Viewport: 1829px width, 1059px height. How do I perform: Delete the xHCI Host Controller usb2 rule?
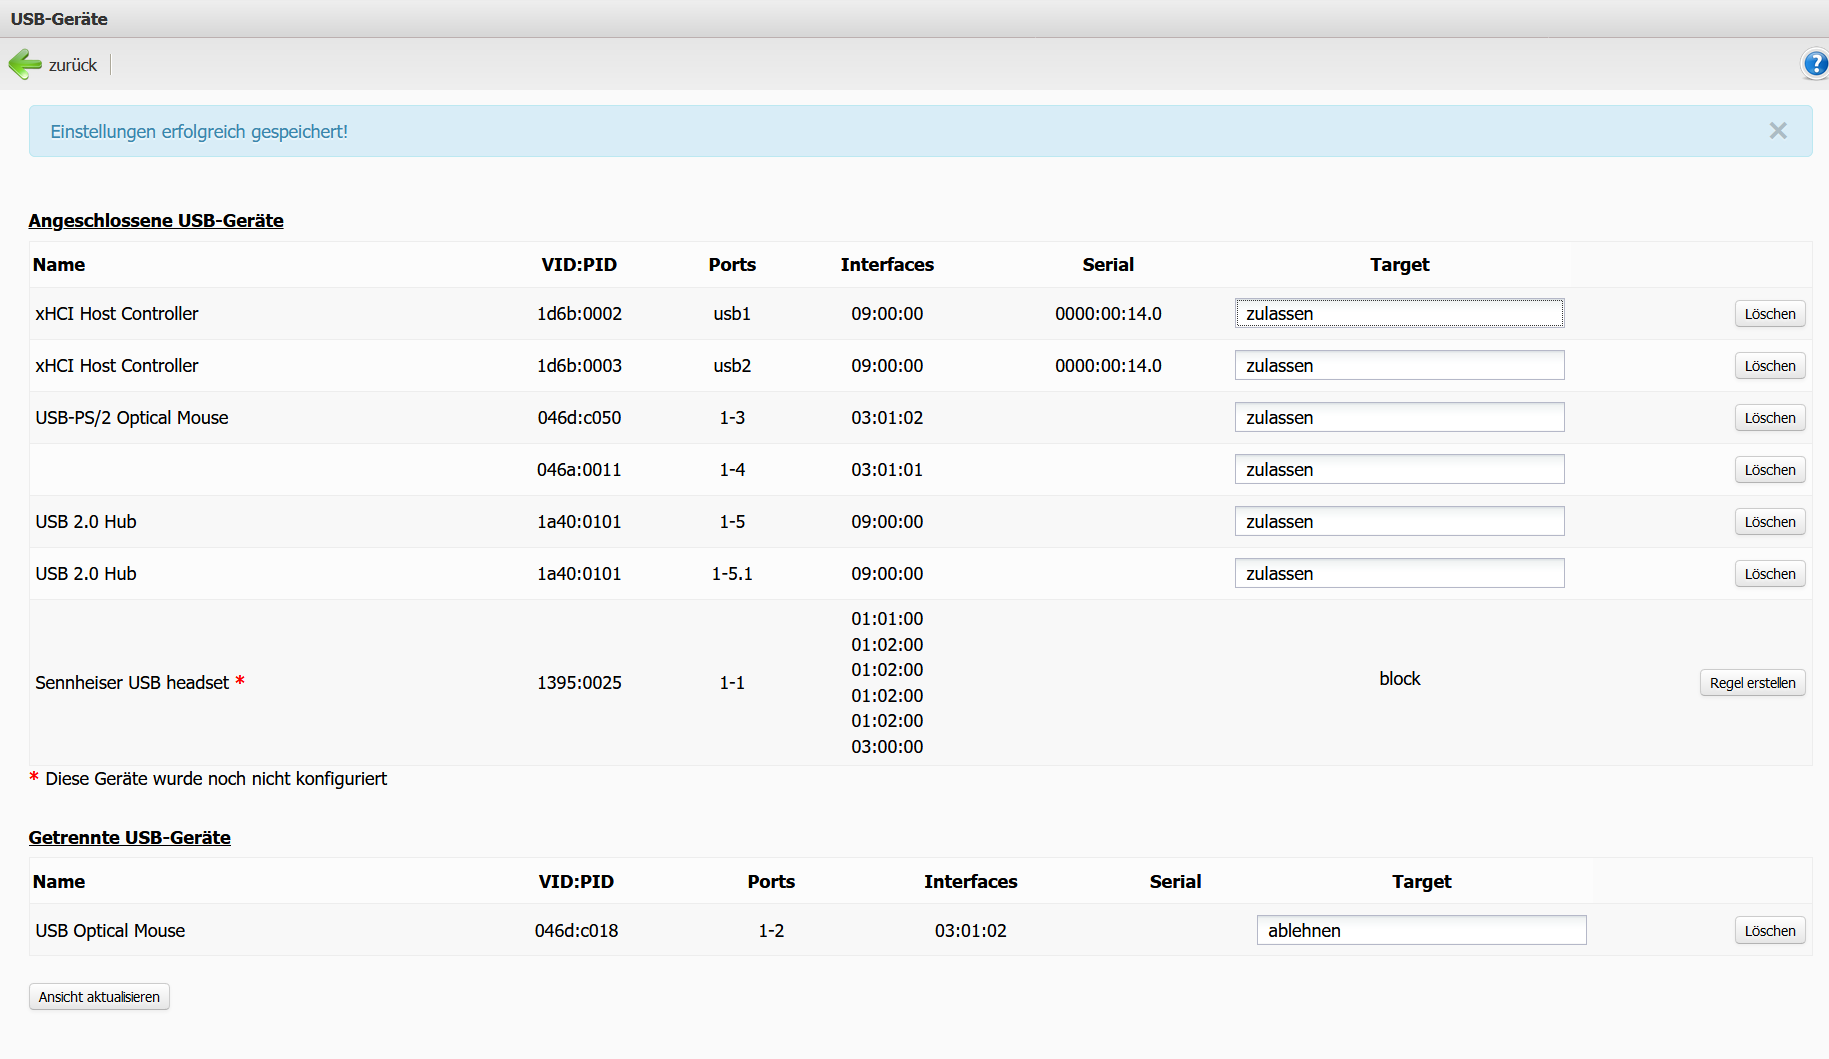[x=1769, y=366]
